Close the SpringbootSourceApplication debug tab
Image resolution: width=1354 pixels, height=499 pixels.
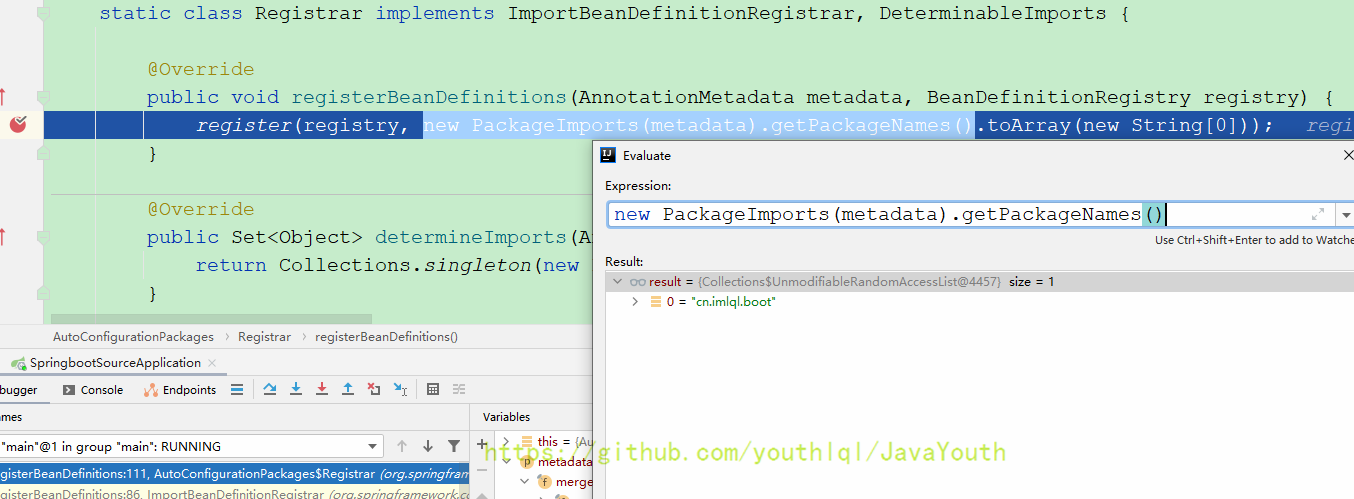pos(212,363)
